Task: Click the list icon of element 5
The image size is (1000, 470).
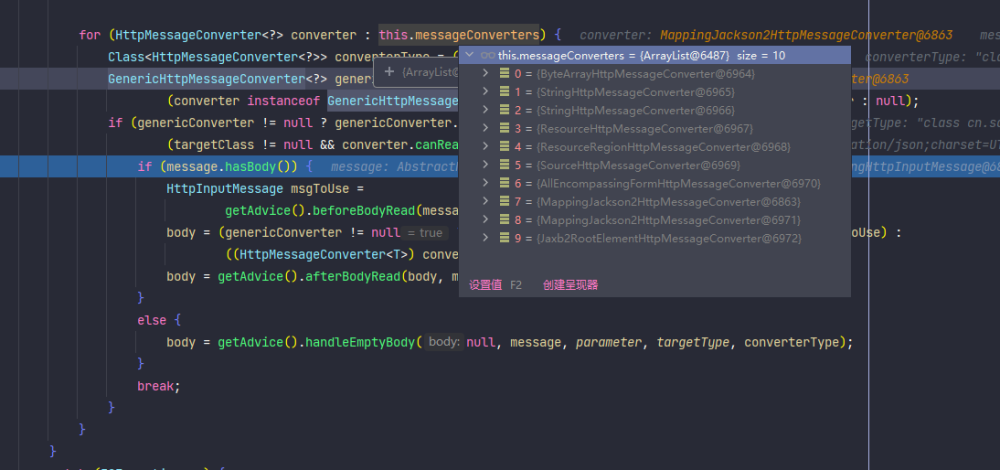Action: [505, 165]
